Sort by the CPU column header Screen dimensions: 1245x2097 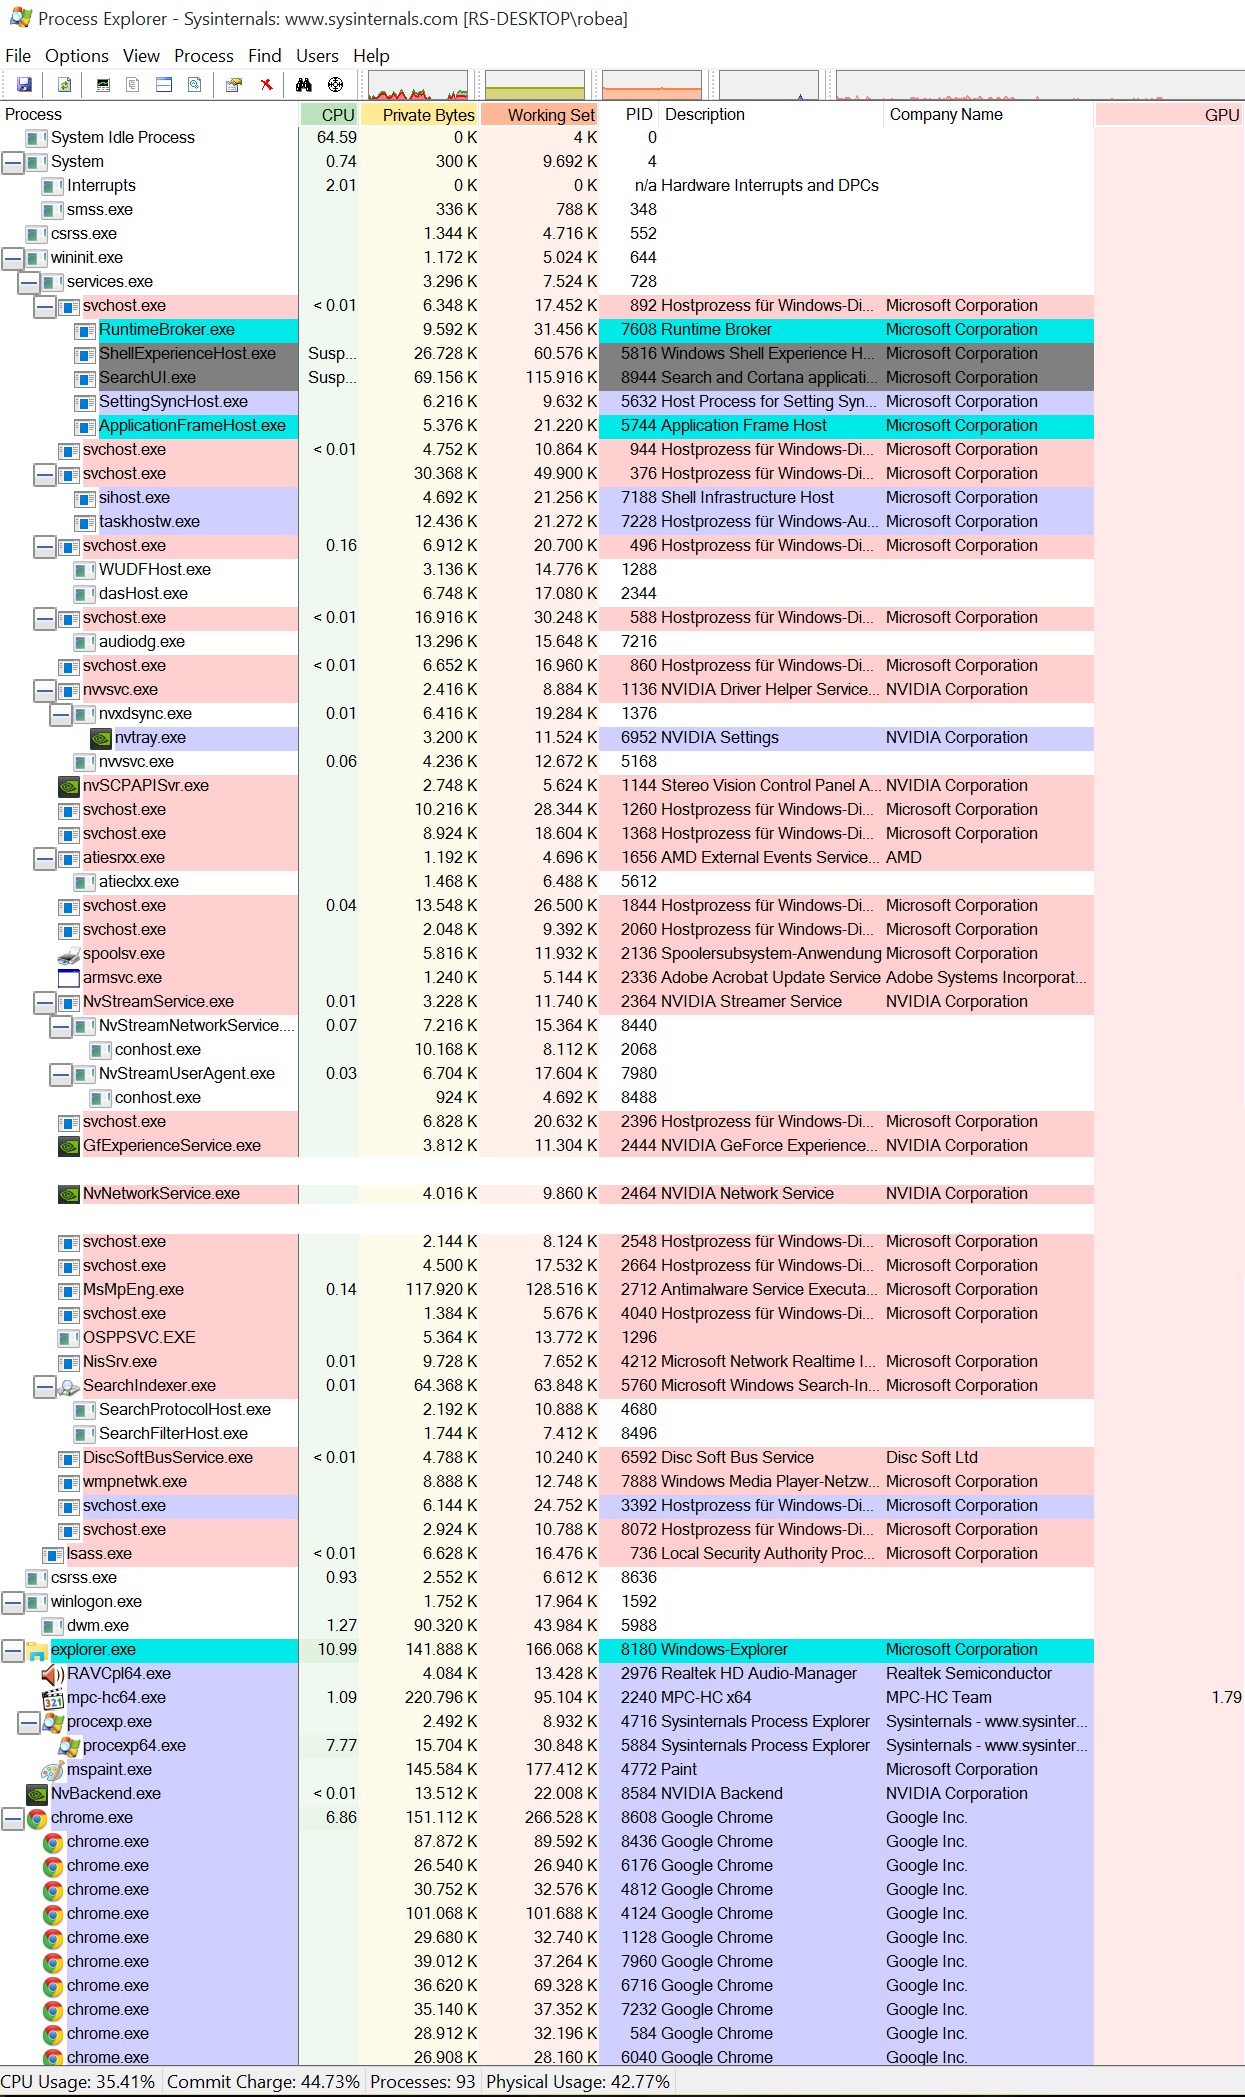pos(329,115)
